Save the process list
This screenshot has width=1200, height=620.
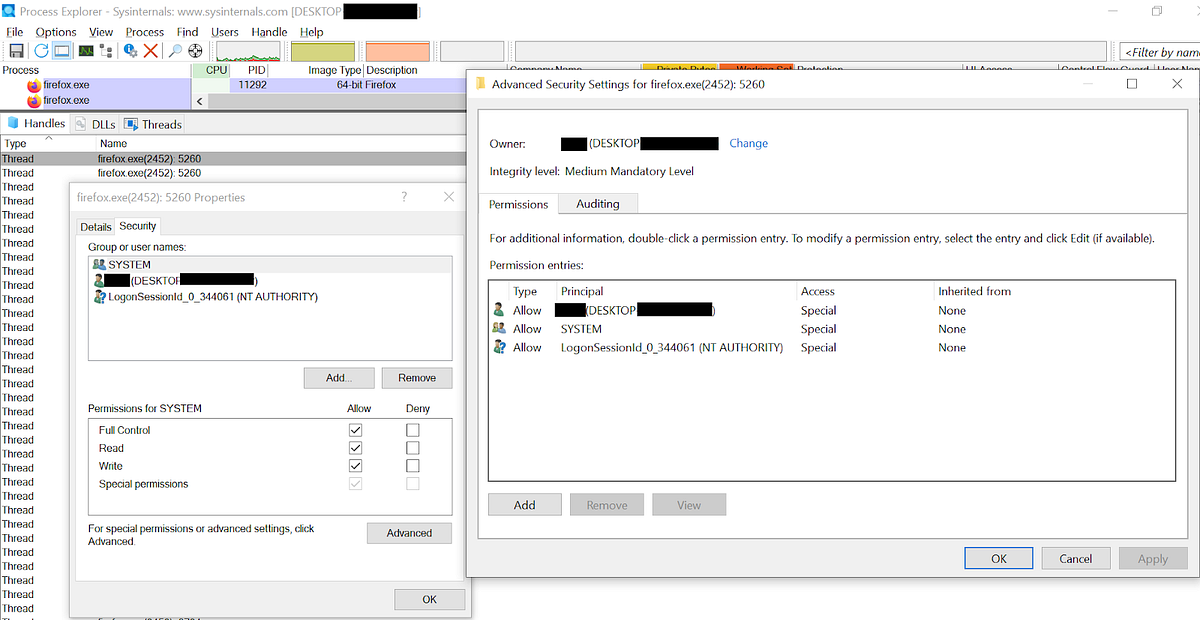click(16, 50)
